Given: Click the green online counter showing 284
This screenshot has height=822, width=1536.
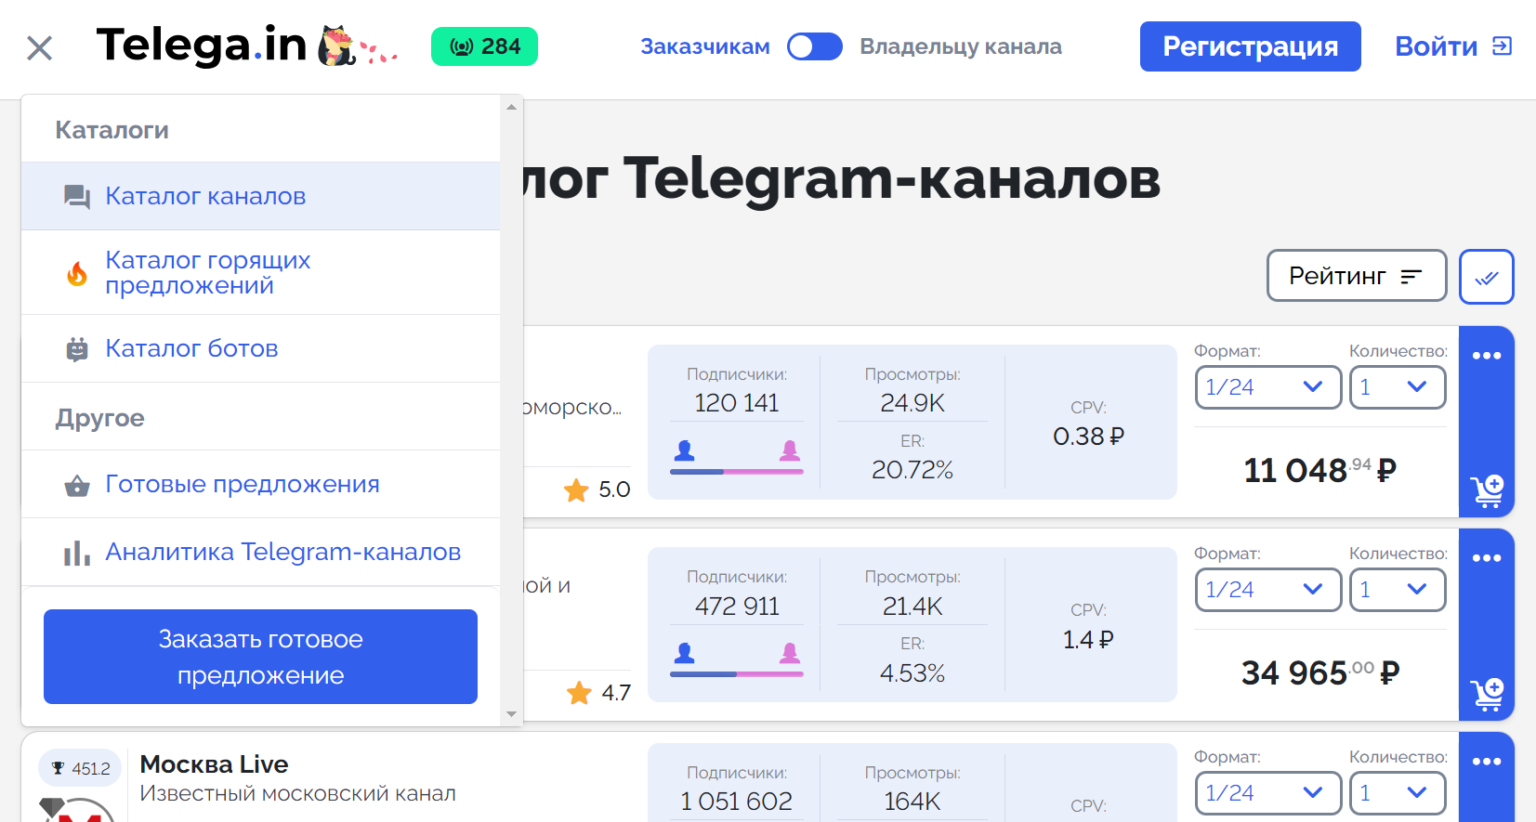Looking at the screenshot, I should (484, 46).
